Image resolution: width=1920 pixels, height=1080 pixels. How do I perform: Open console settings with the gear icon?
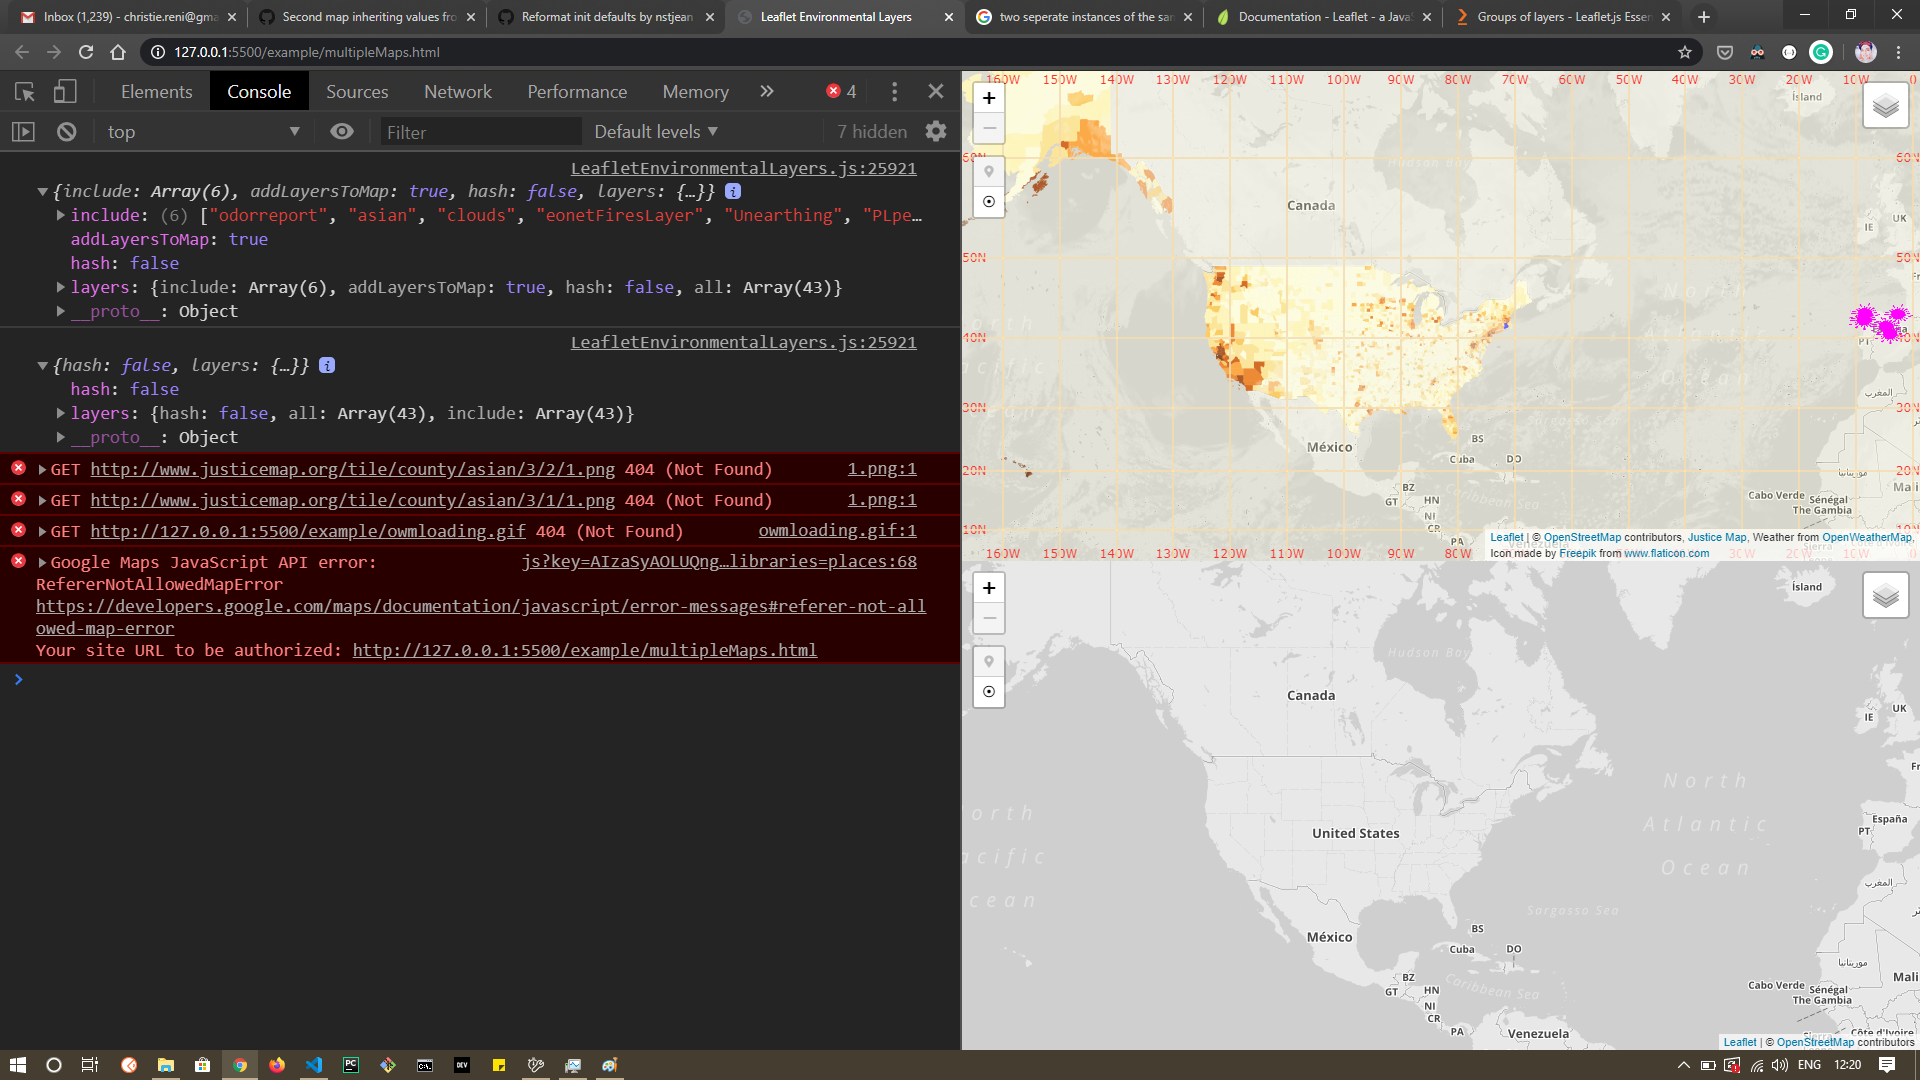(935, 131)
